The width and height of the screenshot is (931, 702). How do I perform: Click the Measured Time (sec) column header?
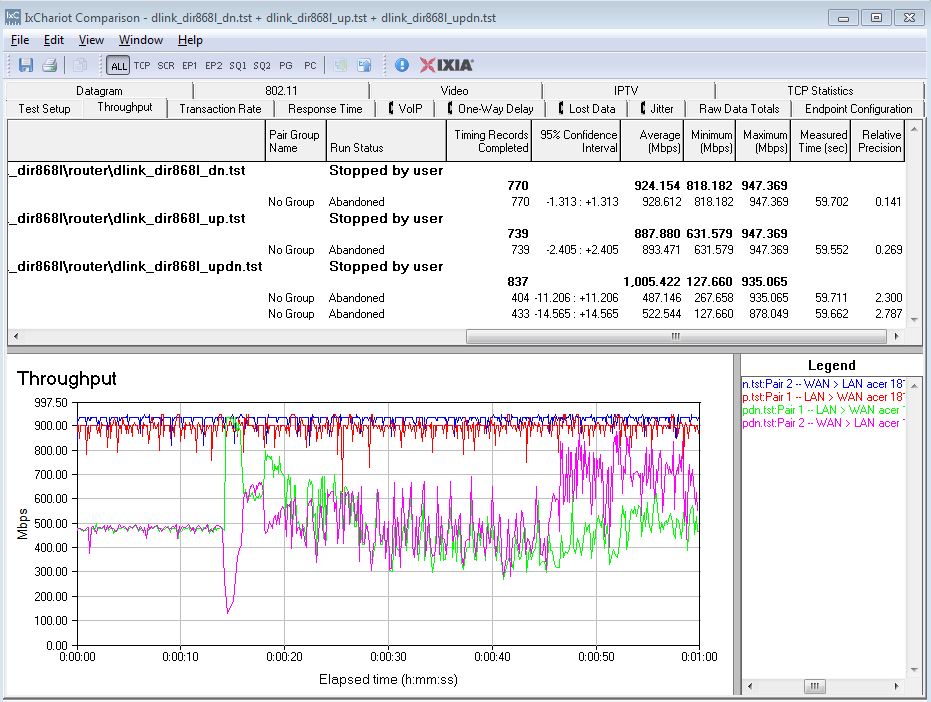[x=821, y=141]
